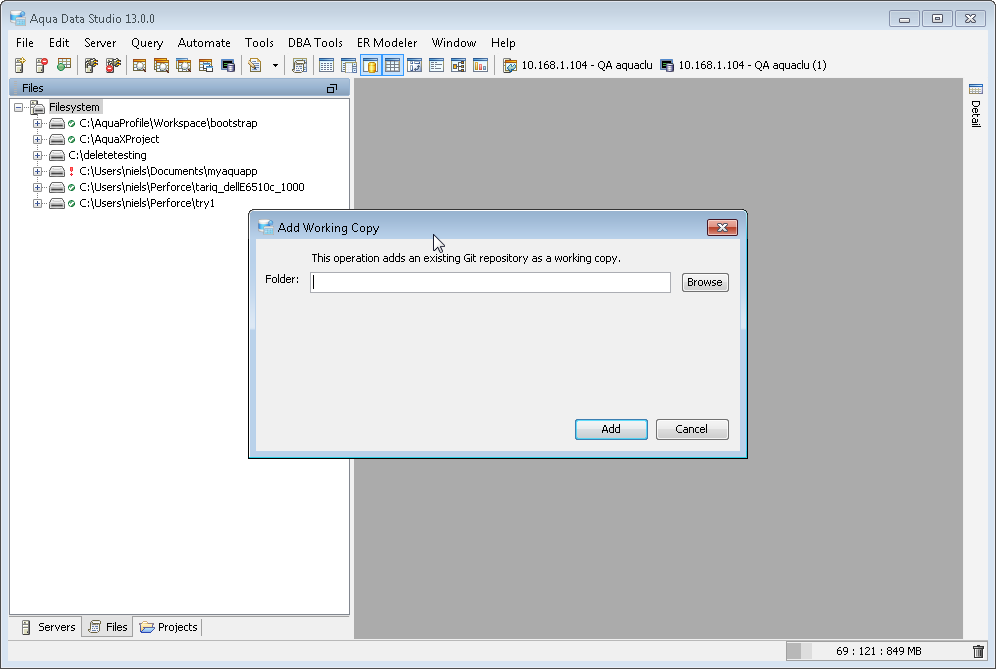This screenshot has height=669, width=996.
Task: Expand the C:\AquaXProject node
Action: click(37, 139)
